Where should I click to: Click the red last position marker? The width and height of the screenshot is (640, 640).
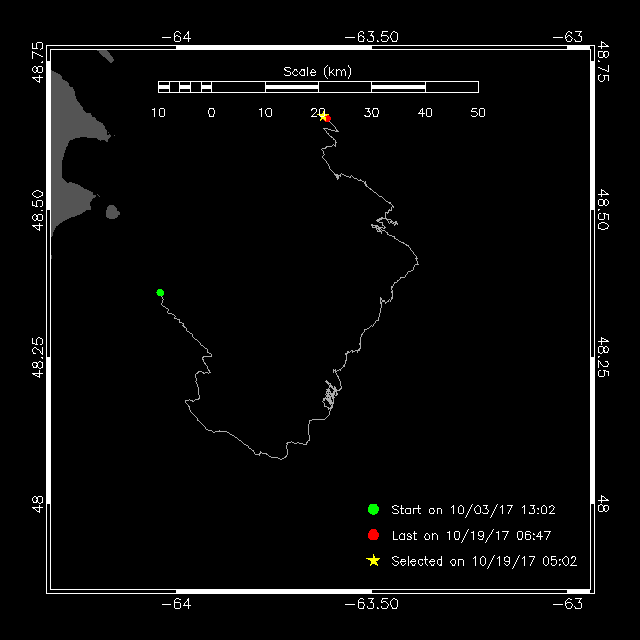pyautogui.click(x=328, y=119)
